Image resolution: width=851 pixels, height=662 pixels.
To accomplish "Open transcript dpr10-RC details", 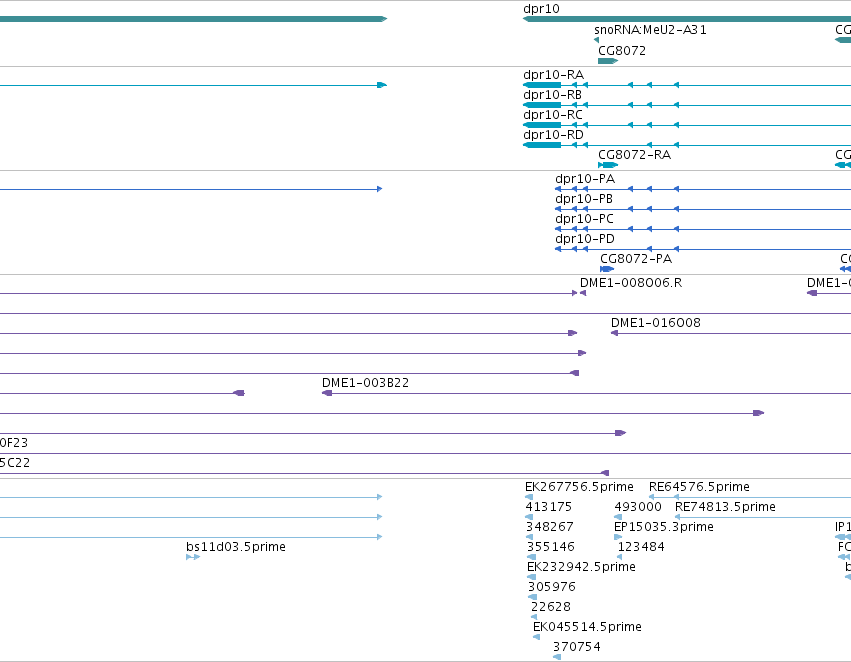I will 552,115.
